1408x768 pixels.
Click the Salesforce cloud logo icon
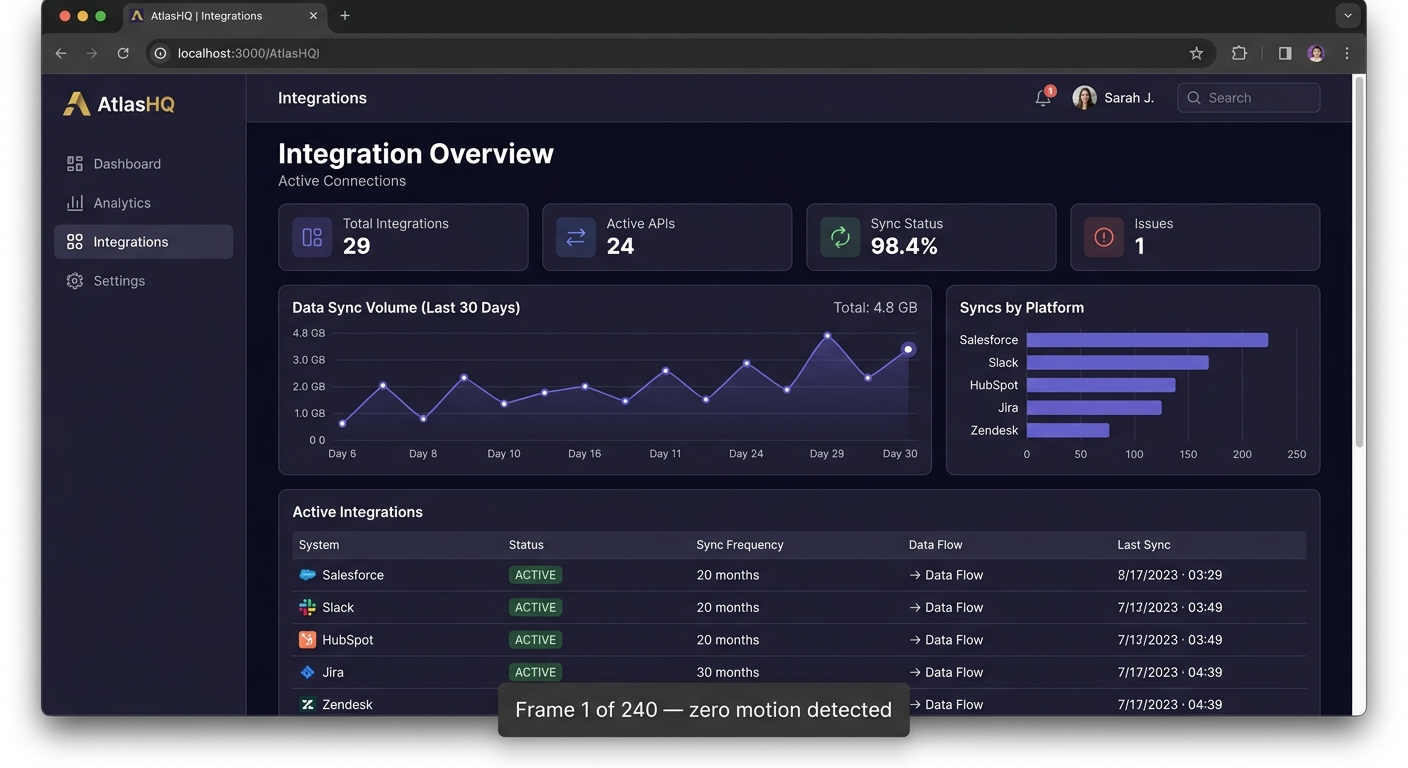307,575
